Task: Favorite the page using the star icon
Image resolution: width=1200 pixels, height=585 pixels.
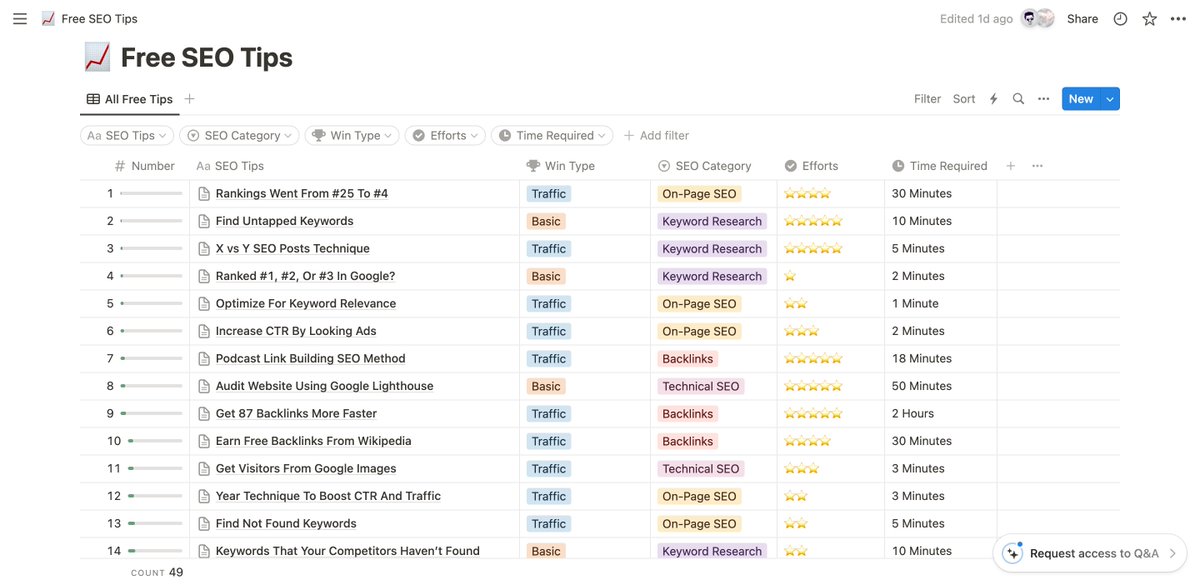Action: [1148, 17]
